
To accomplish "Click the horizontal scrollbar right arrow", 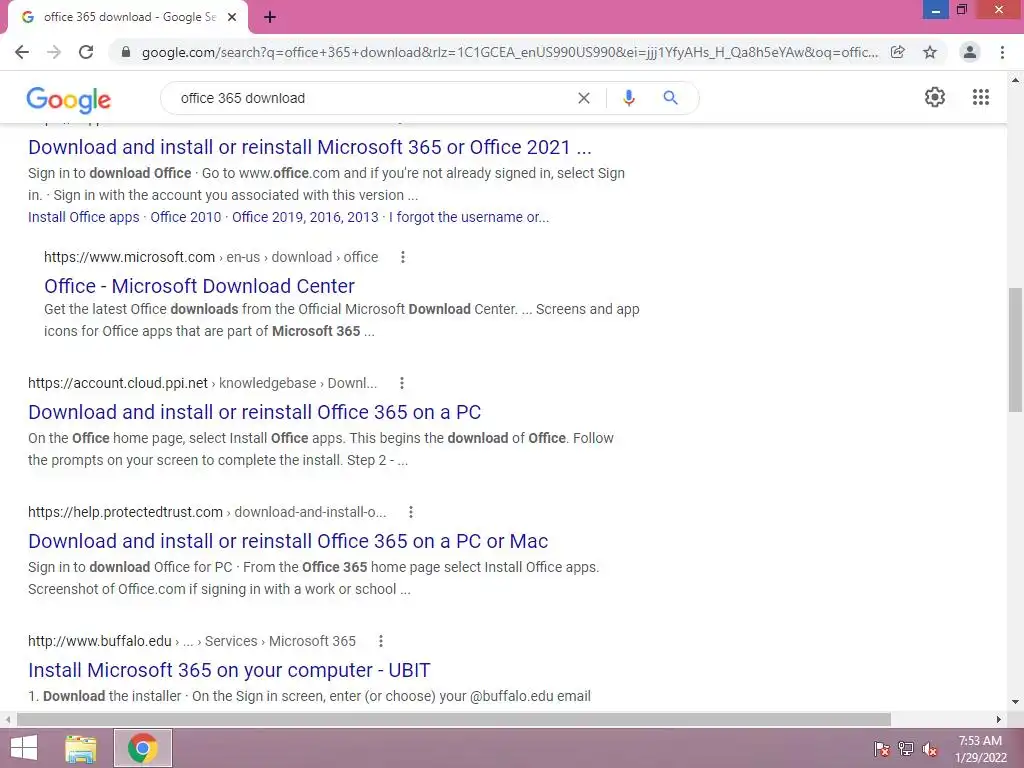I will pyautogui.click(x=999, y=719).
